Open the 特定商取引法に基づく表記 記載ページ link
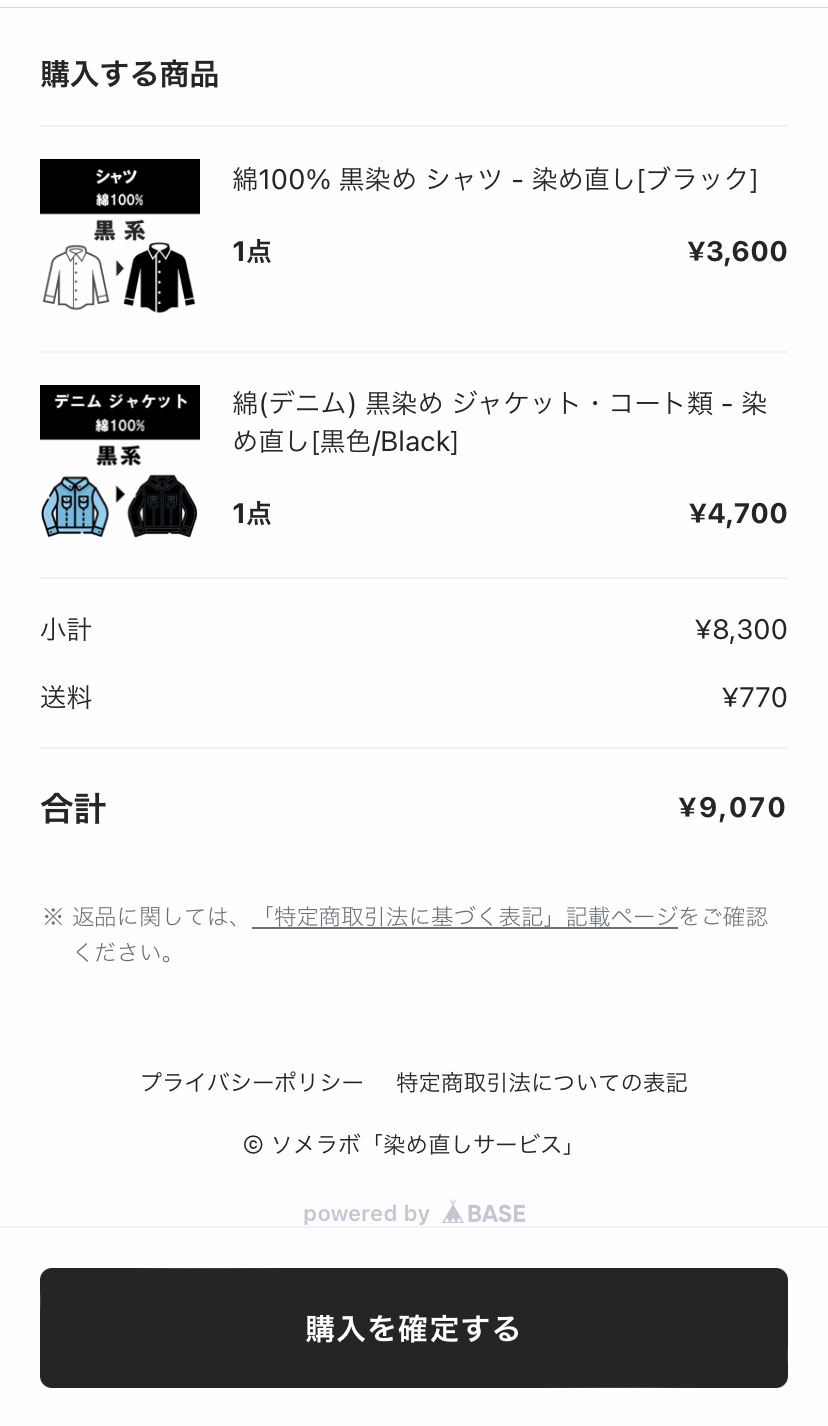This screenshot has height=1426, width=828. [465, 917]
